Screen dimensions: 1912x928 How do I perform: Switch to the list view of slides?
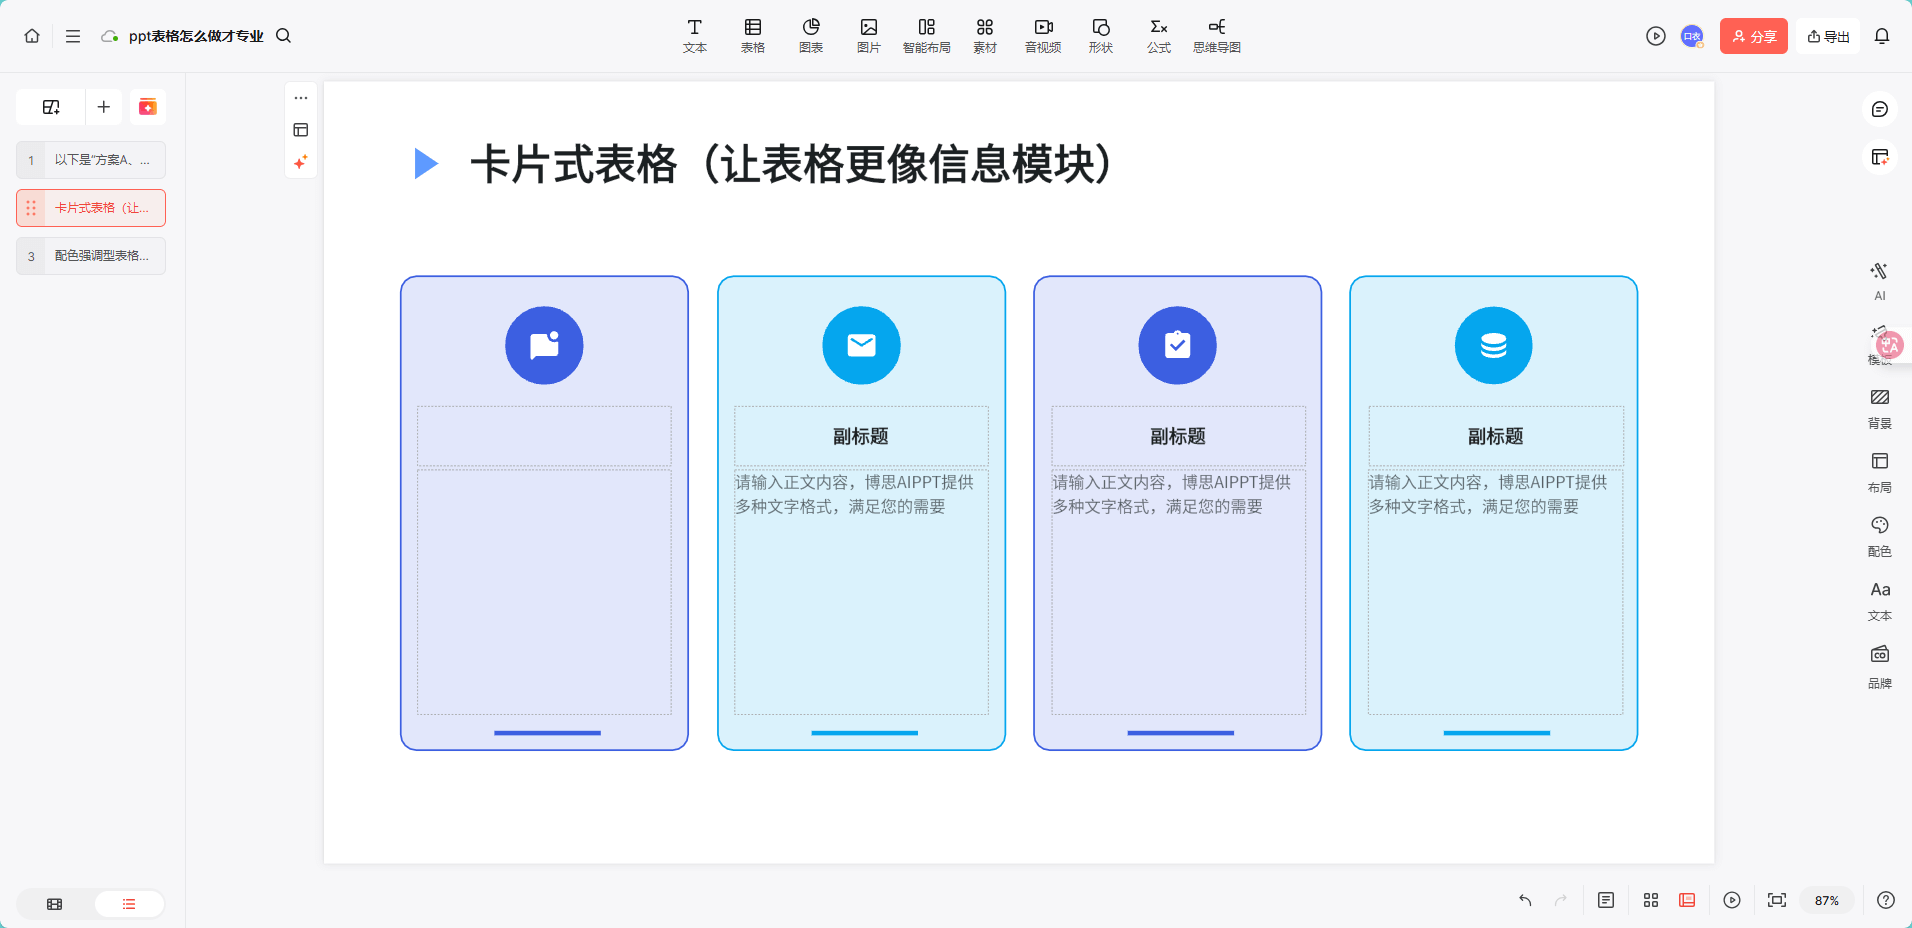[x=128, y=903]
